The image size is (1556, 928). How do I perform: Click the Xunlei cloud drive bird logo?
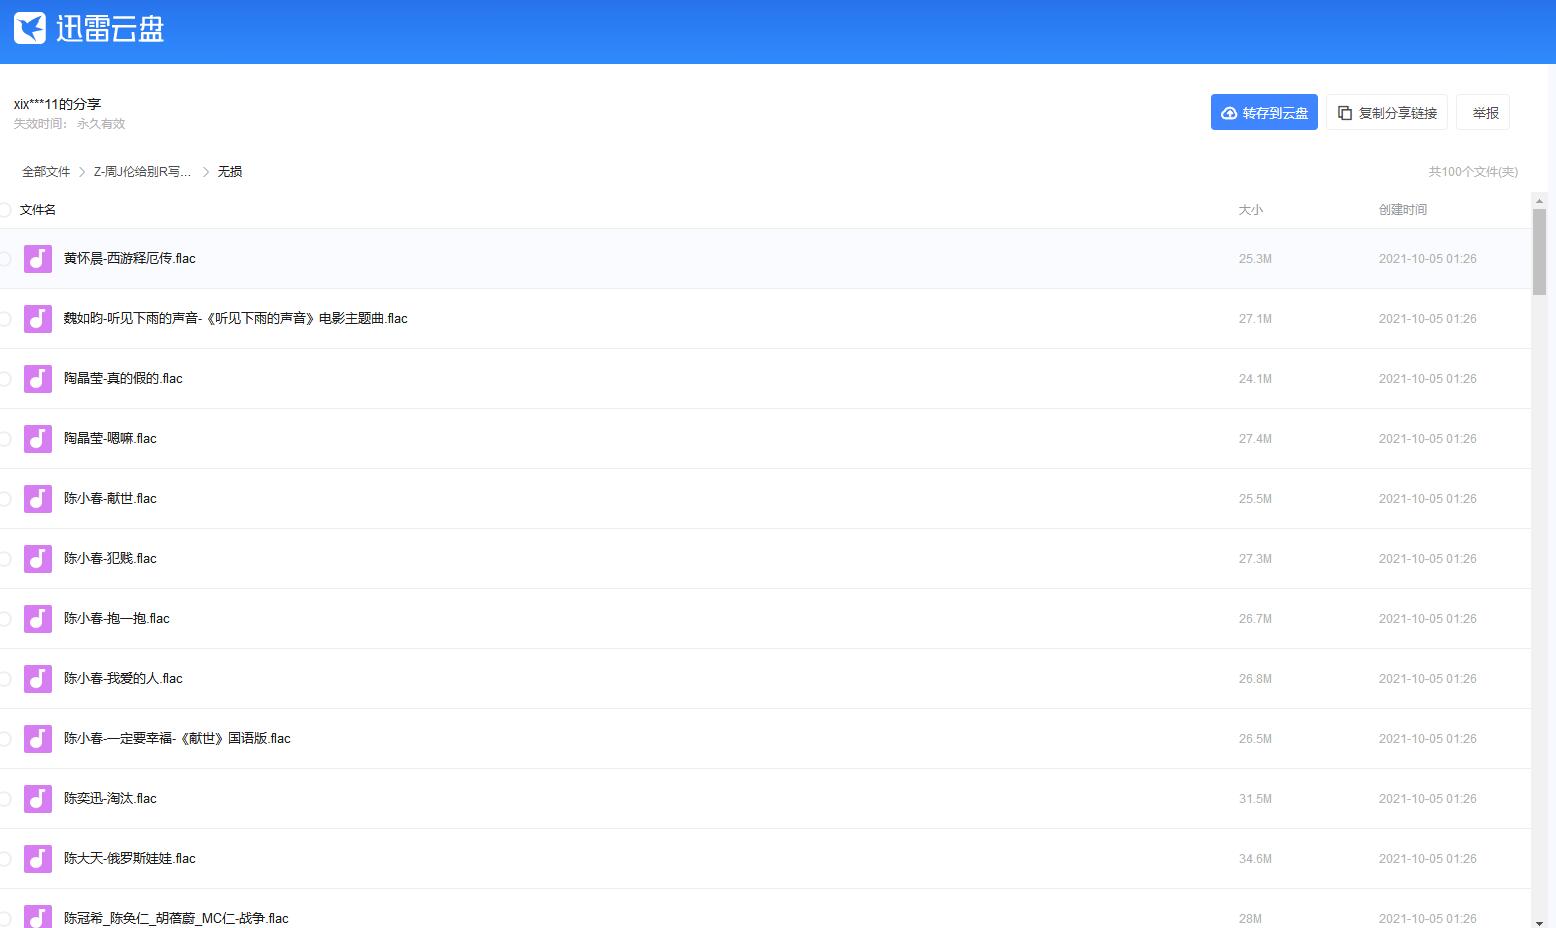point(30,28)
